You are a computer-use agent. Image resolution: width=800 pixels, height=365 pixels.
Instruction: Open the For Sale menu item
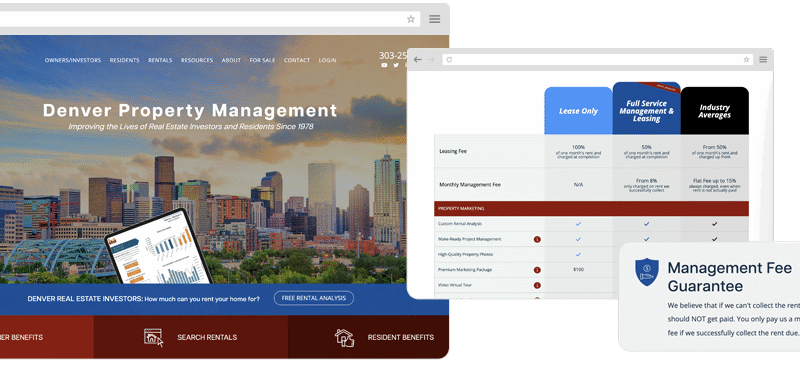262,60
